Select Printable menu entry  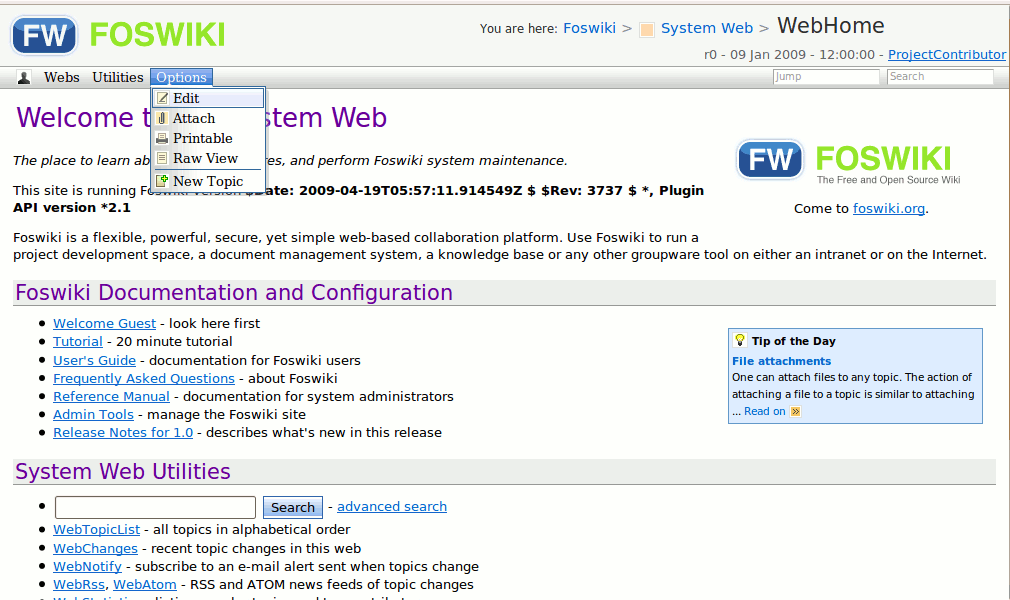point(208,138)
